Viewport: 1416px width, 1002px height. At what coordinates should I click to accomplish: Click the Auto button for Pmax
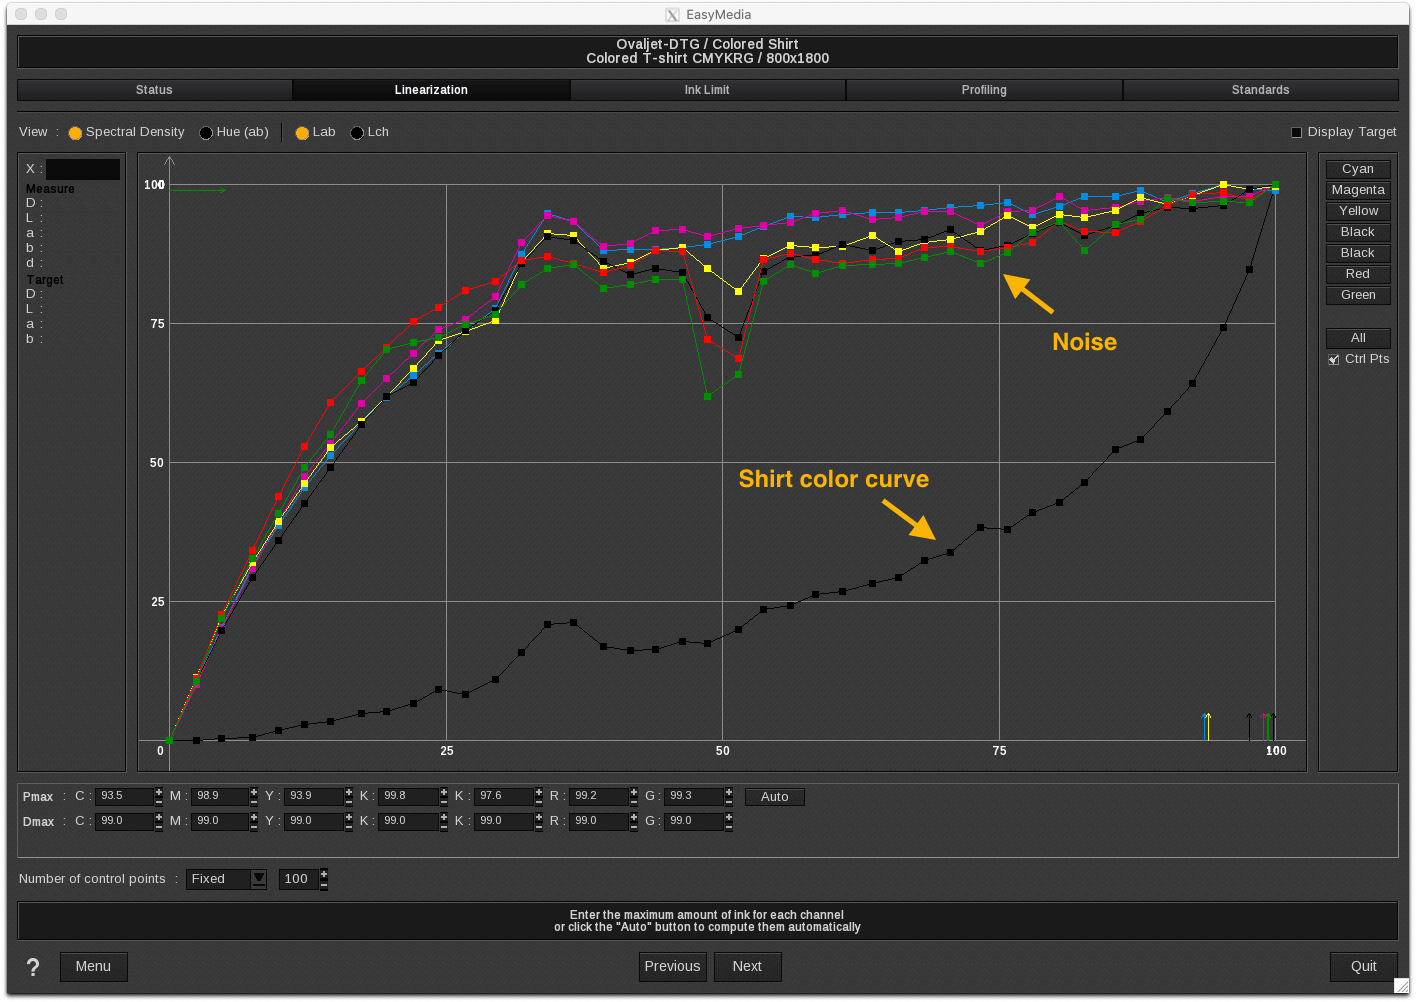[x=774, y=797]
